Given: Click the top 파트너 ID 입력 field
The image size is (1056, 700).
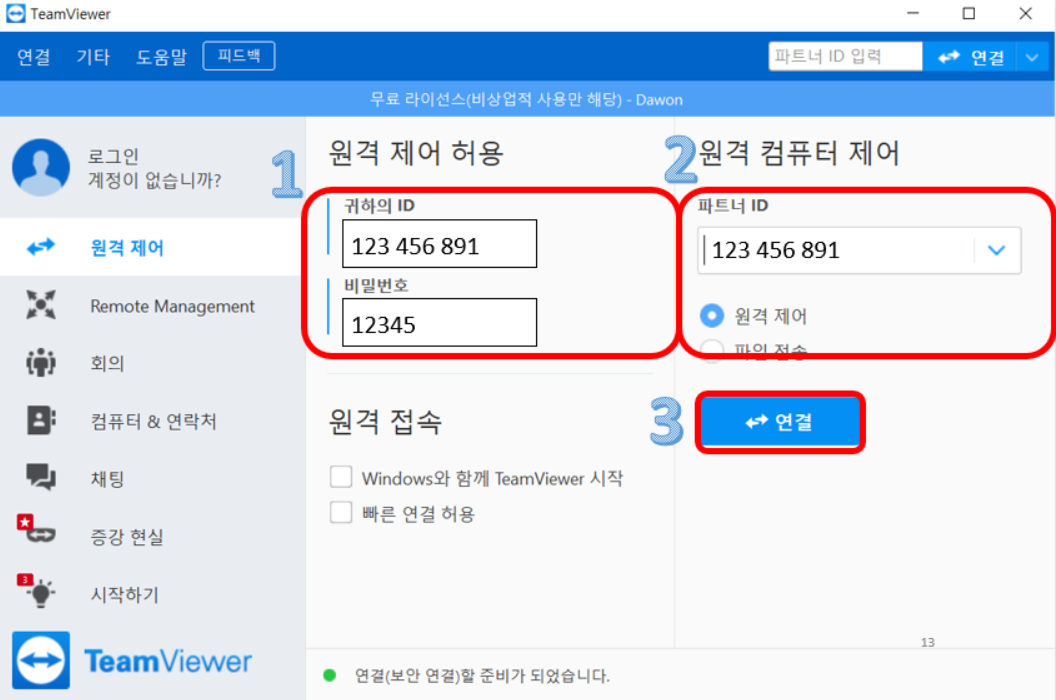Looking at the screenshot, I should [845, 56].
